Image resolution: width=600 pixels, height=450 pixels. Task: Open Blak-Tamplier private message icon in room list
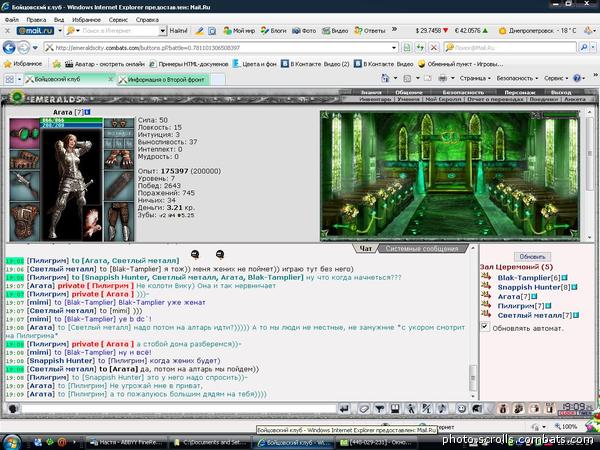pyautogui.click(x=486, y=277)
